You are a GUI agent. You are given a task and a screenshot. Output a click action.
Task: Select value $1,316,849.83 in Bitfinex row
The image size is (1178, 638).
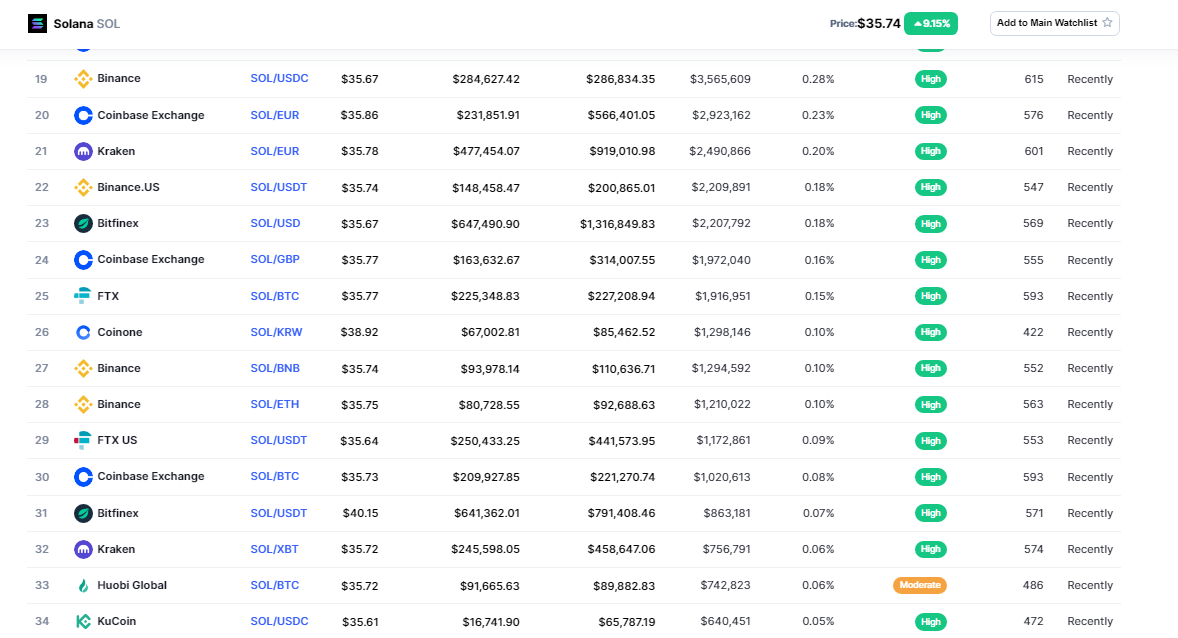click(x=618, y=224)
